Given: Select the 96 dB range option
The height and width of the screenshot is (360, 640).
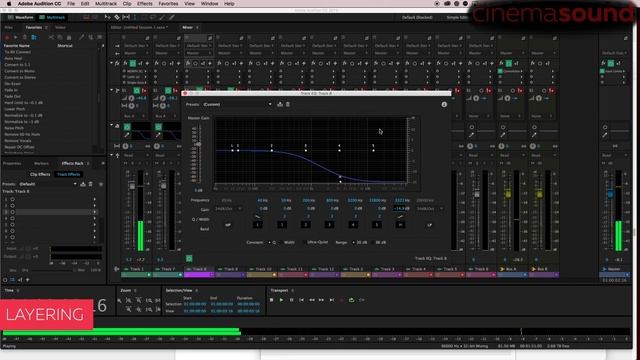Looking at the screenshot, I should coord(380,242).
